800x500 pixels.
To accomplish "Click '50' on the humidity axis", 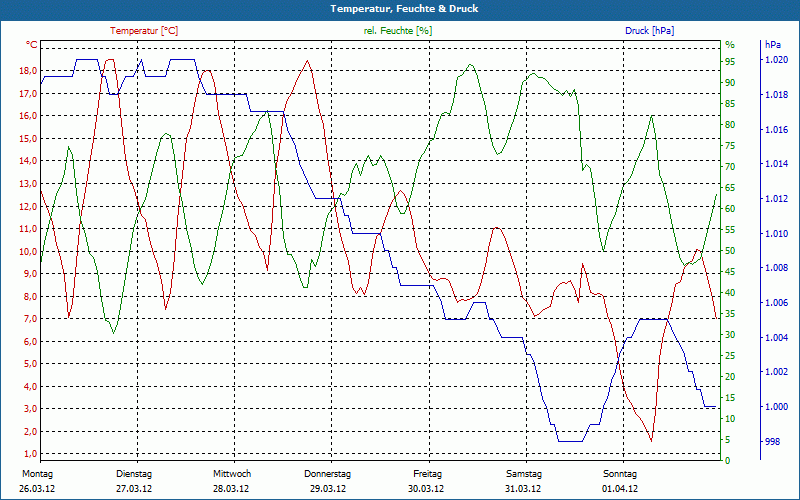I will pos(730,251).
